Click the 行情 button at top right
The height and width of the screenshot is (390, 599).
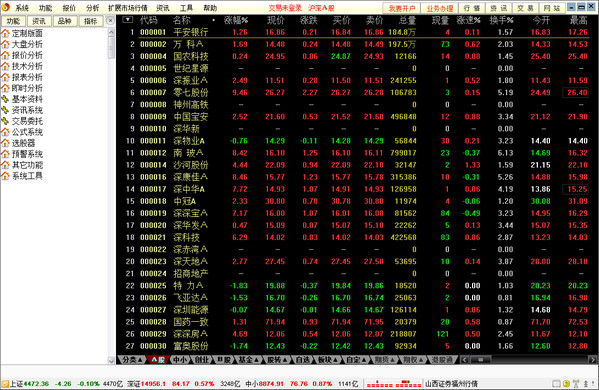pos(472,8)
